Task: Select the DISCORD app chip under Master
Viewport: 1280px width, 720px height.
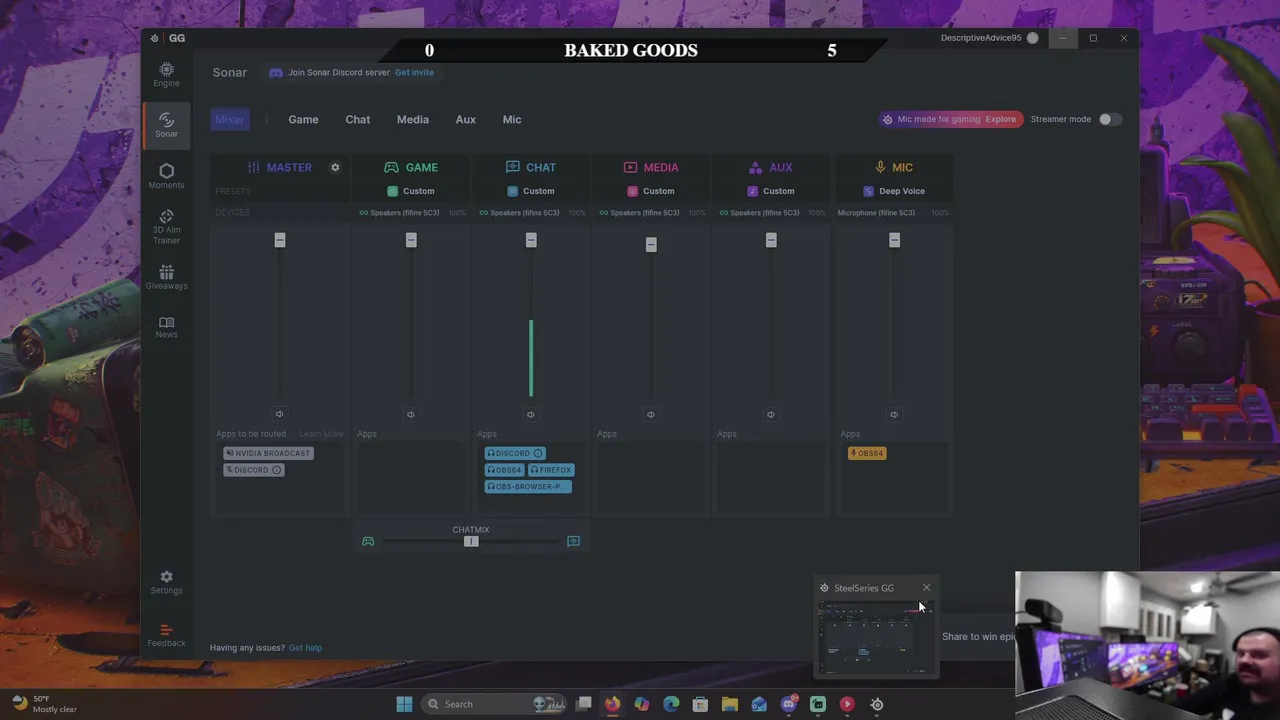Action: click(254, 470)
